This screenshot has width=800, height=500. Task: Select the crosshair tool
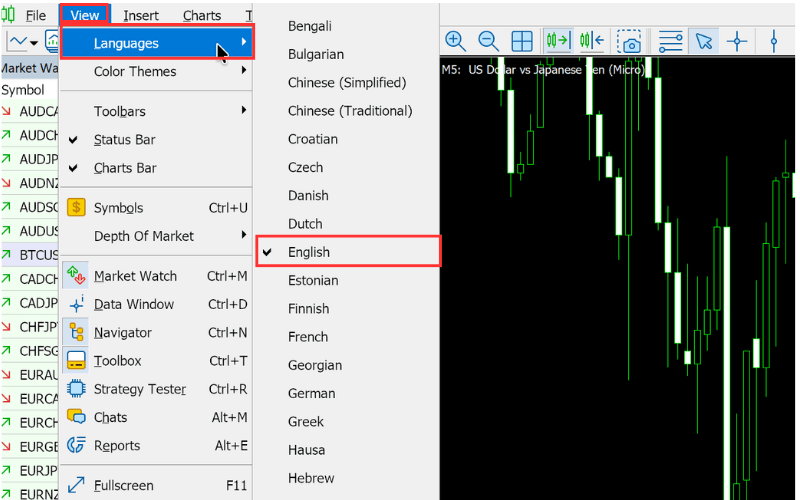[737, 41]
